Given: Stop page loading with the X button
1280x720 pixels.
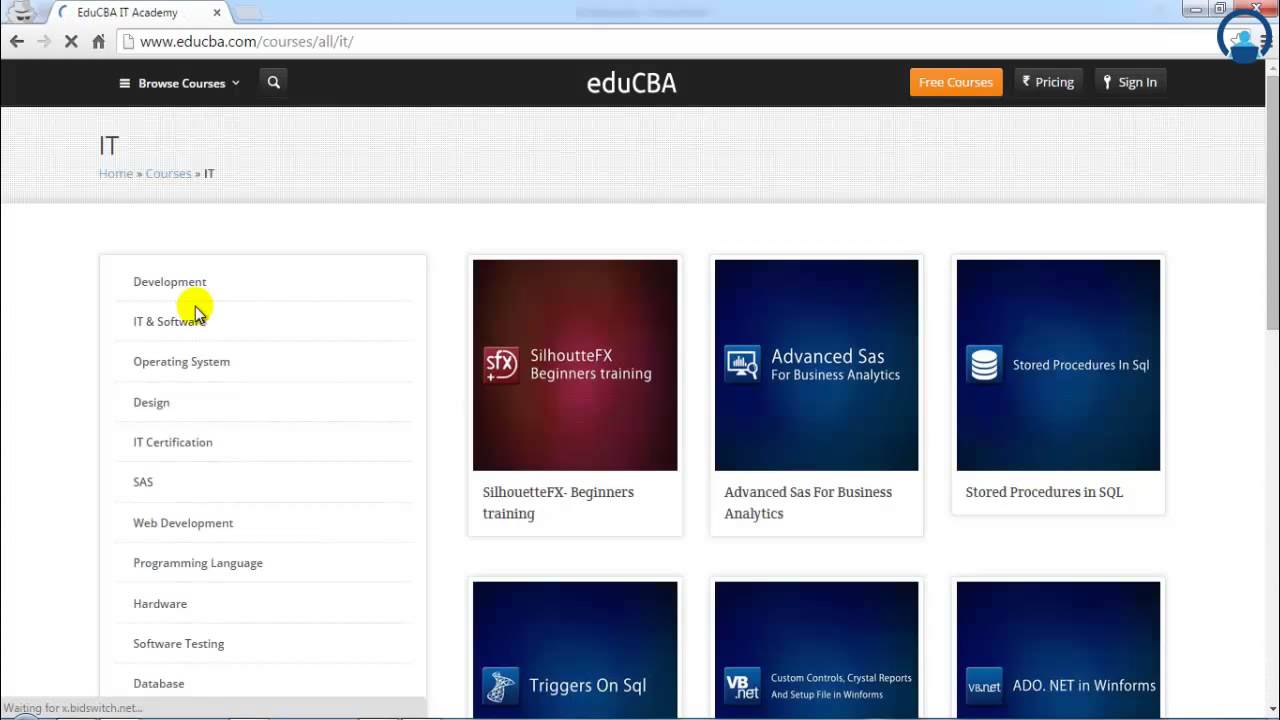Looking at the screenshot, I should 71,41.
